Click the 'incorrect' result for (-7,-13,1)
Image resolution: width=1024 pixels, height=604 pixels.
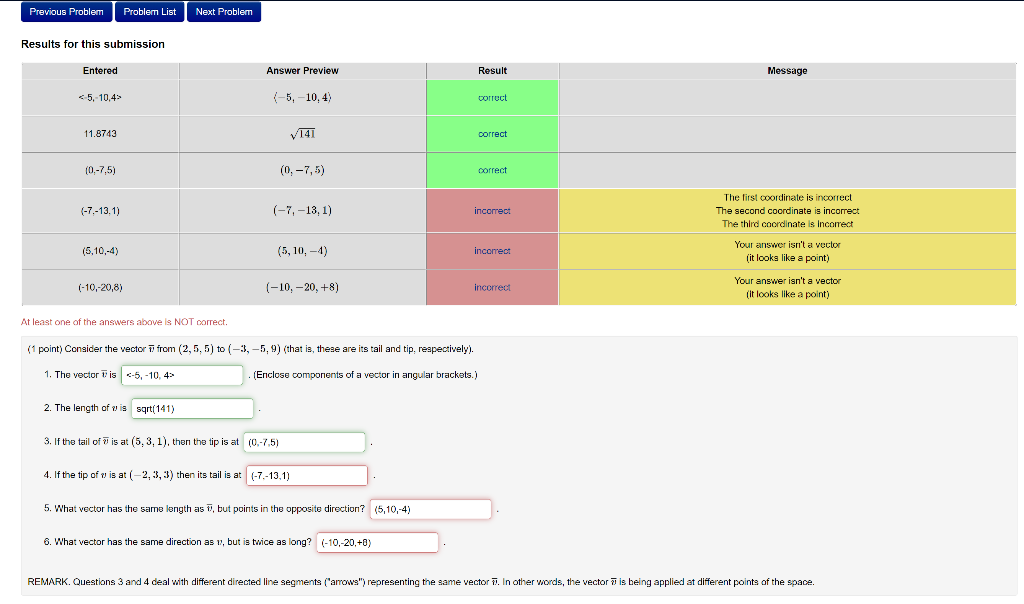492,211
